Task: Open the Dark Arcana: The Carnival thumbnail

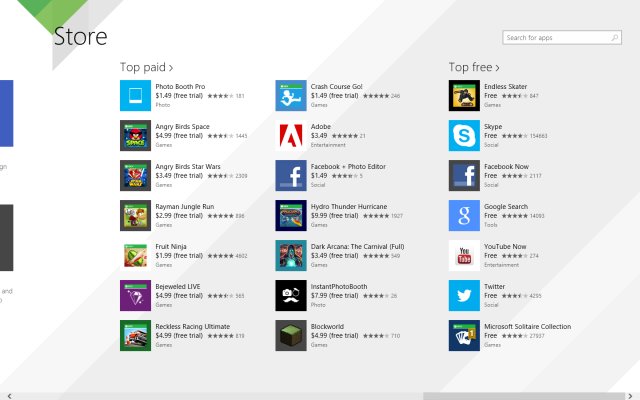Action: pyautogui.click(x=291, y=256)
